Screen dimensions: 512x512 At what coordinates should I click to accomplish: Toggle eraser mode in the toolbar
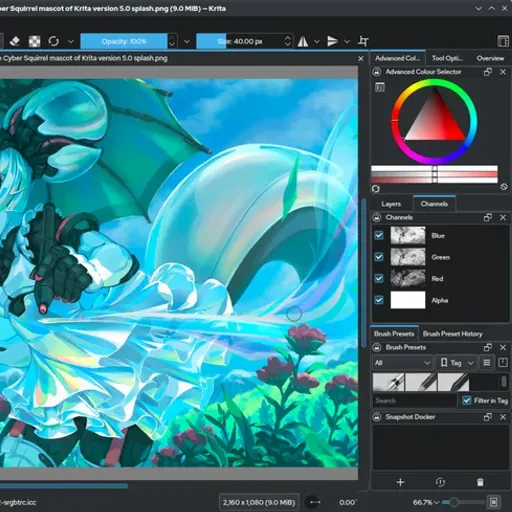[15, 41]
